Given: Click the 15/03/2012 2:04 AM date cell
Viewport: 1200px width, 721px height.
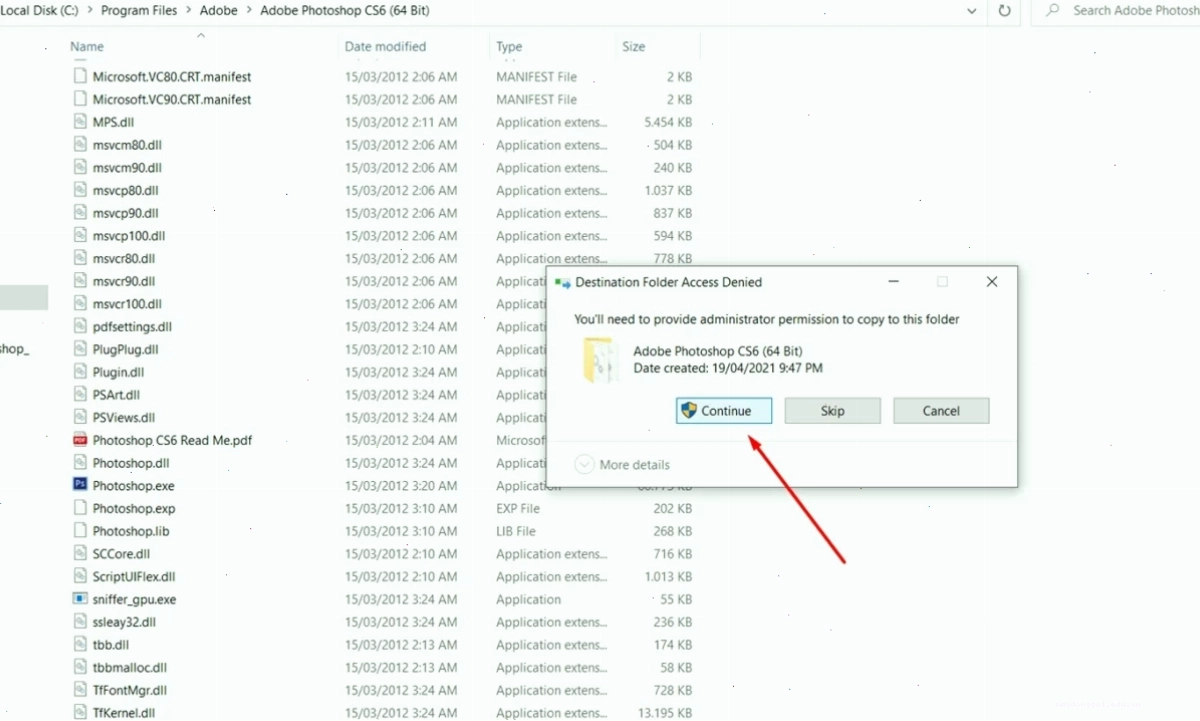Looking at the screenshot, I should pyautogui.click(x=401, y=440).
